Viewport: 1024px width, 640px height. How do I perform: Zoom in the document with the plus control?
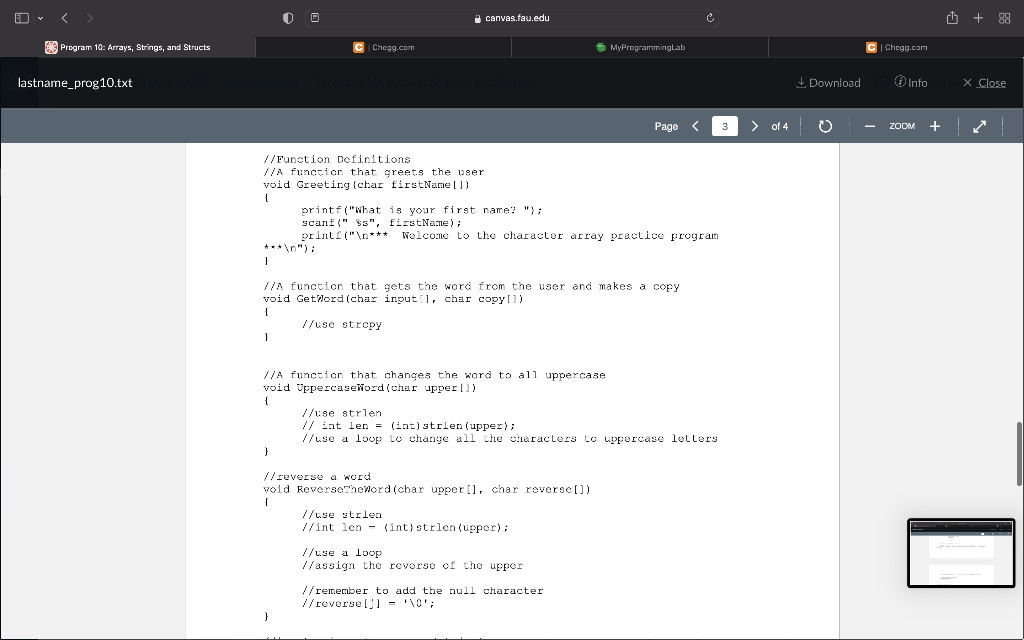point(934,126)
